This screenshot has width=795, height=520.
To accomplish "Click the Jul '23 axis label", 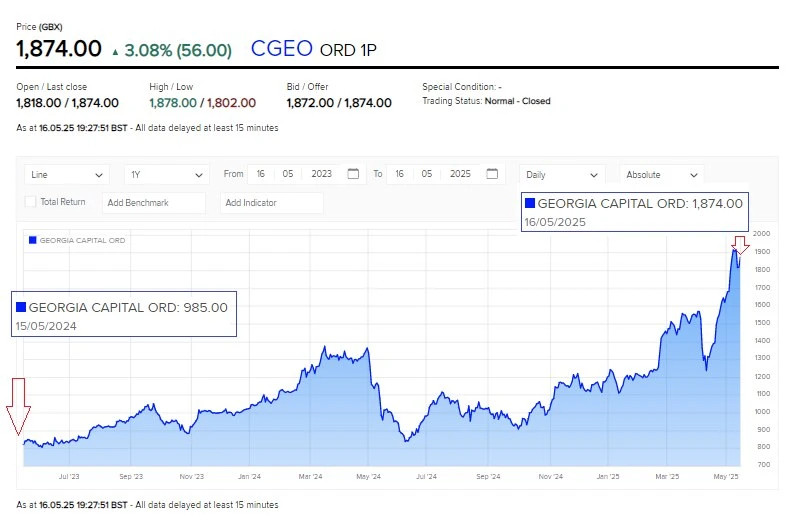I will (x=69, y=476).
